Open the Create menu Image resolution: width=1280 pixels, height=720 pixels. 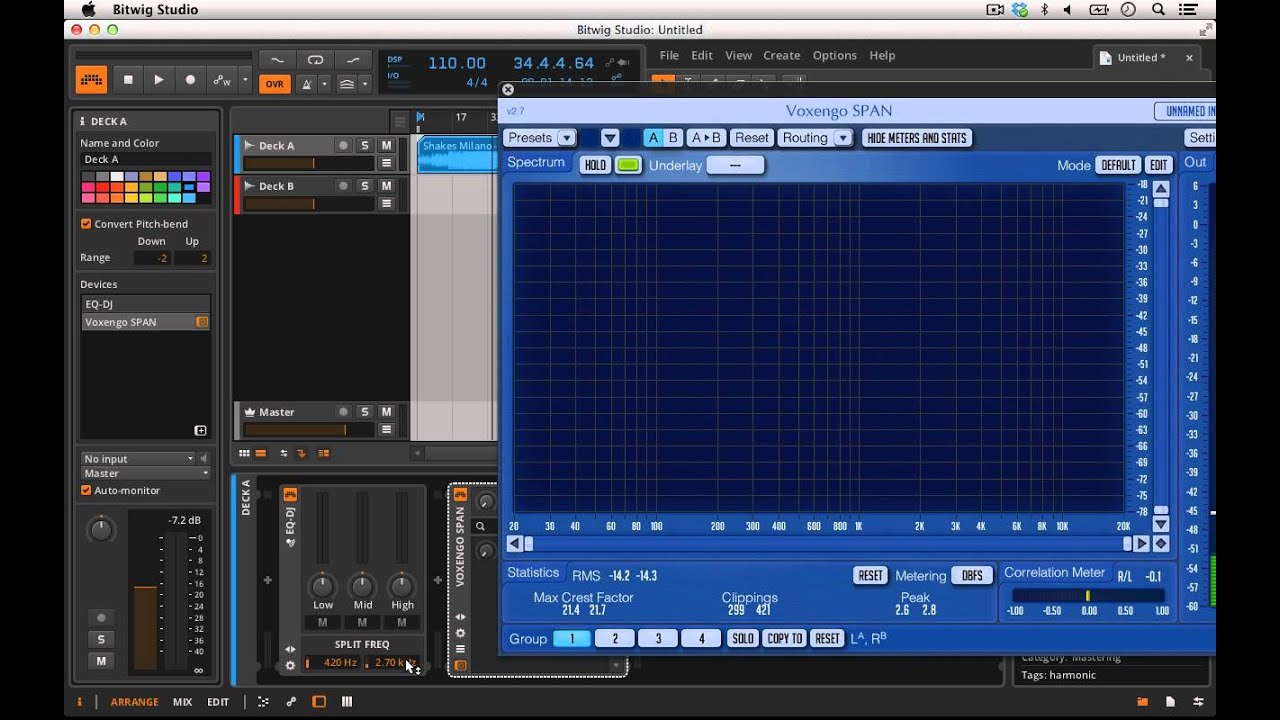tap(782, 56)
